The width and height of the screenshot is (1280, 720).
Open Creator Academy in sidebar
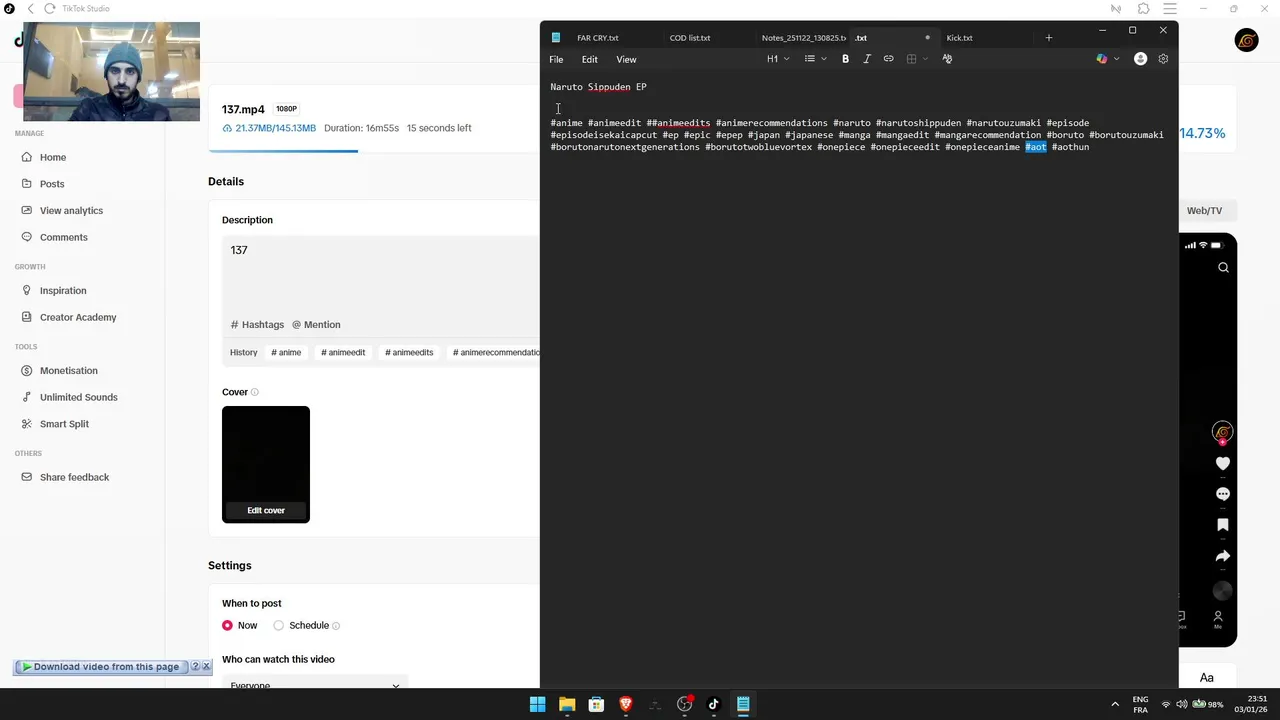point(78,317)
